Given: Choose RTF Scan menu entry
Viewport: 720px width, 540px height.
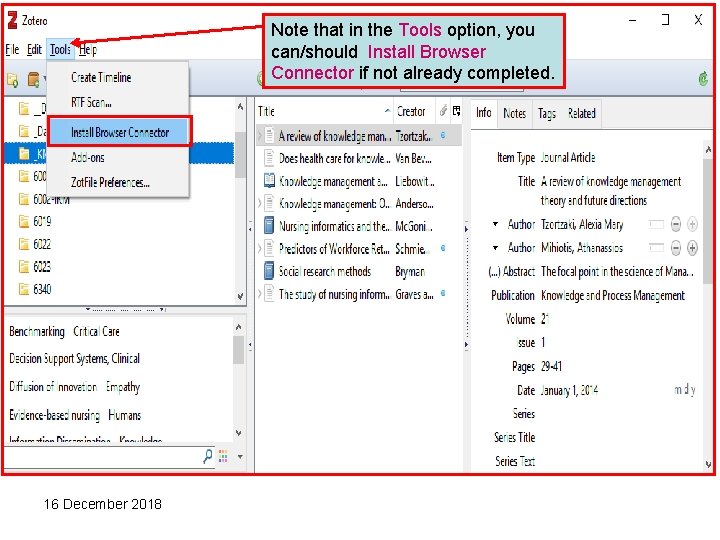Looking at the screenshot, I should coord(91,102).
